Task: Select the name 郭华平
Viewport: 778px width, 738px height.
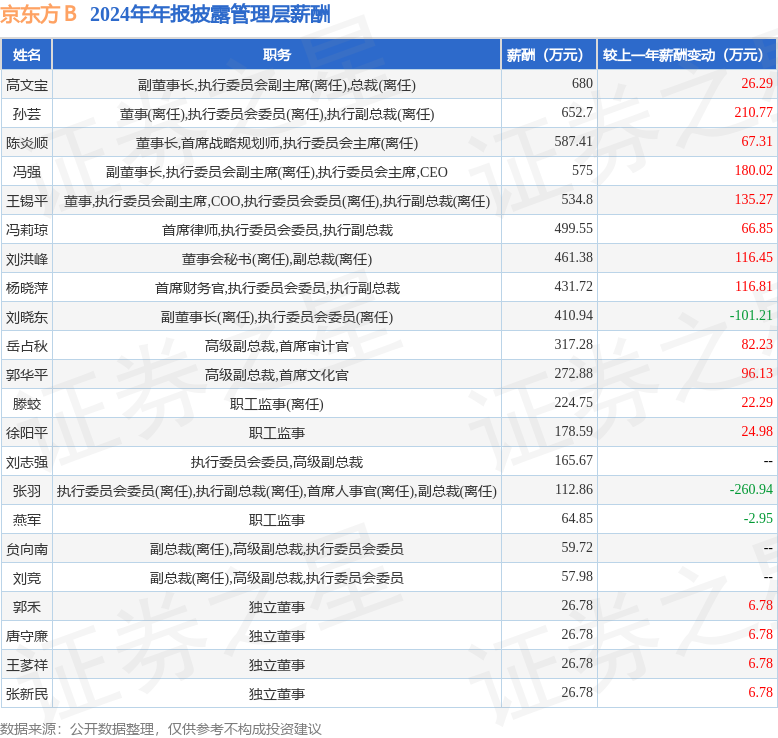Action: click(x=27, y=375)
